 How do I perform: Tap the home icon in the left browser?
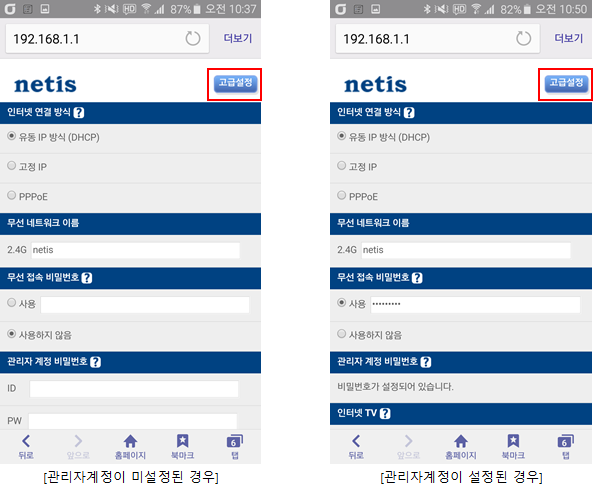tap(130, 446)
